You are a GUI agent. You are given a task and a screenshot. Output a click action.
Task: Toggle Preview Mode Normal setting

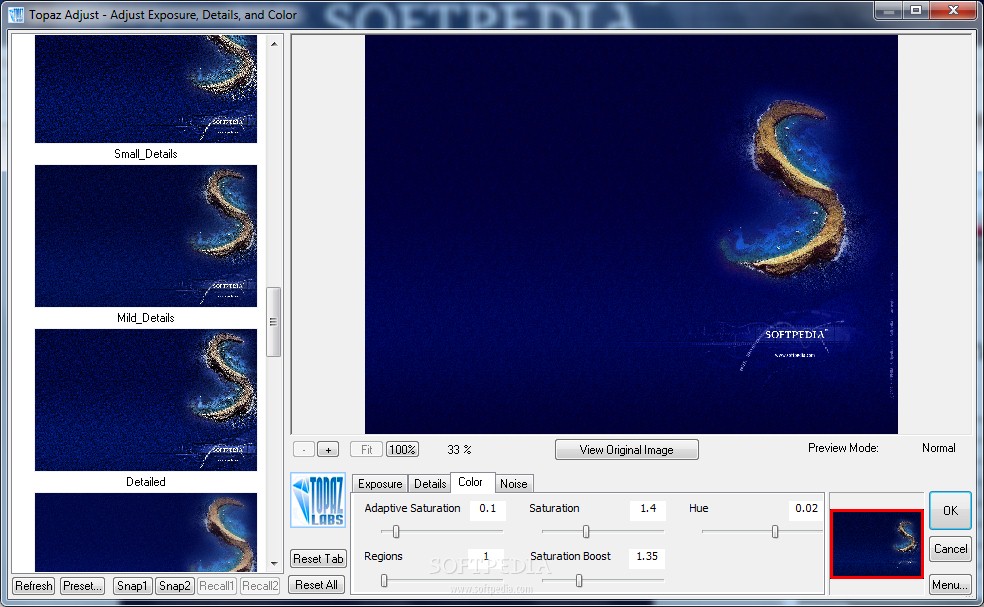[x=938, y=448]
